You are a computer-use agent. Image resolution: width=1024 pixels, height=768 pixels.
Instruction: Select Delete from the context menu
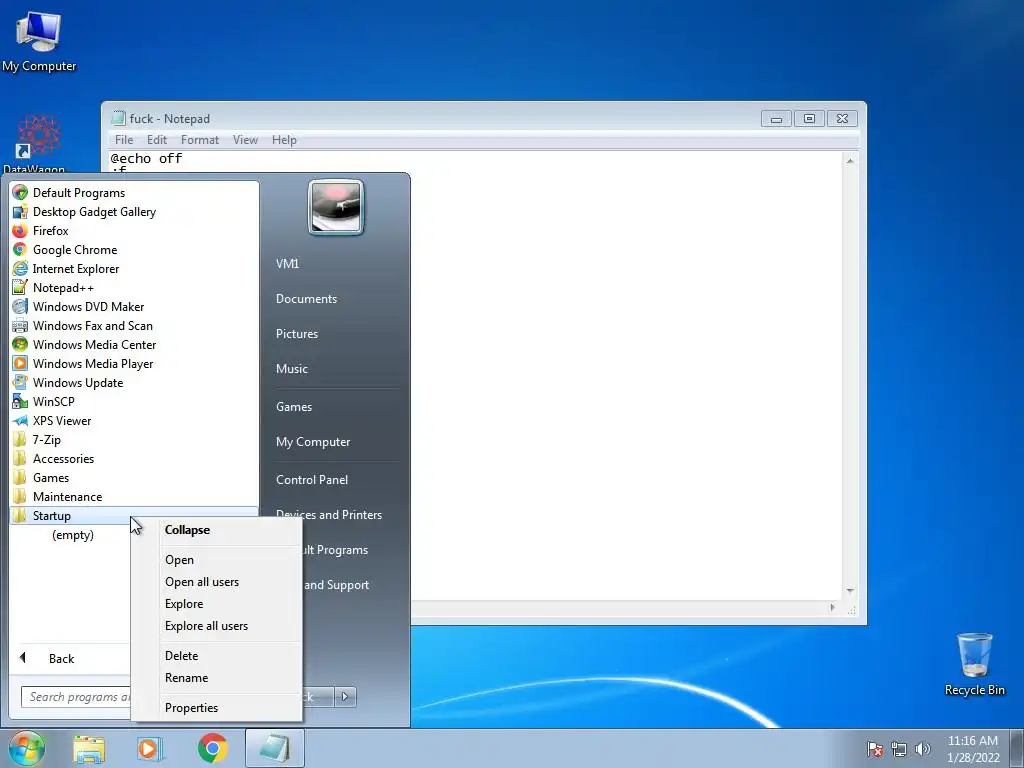coord(217,656)
